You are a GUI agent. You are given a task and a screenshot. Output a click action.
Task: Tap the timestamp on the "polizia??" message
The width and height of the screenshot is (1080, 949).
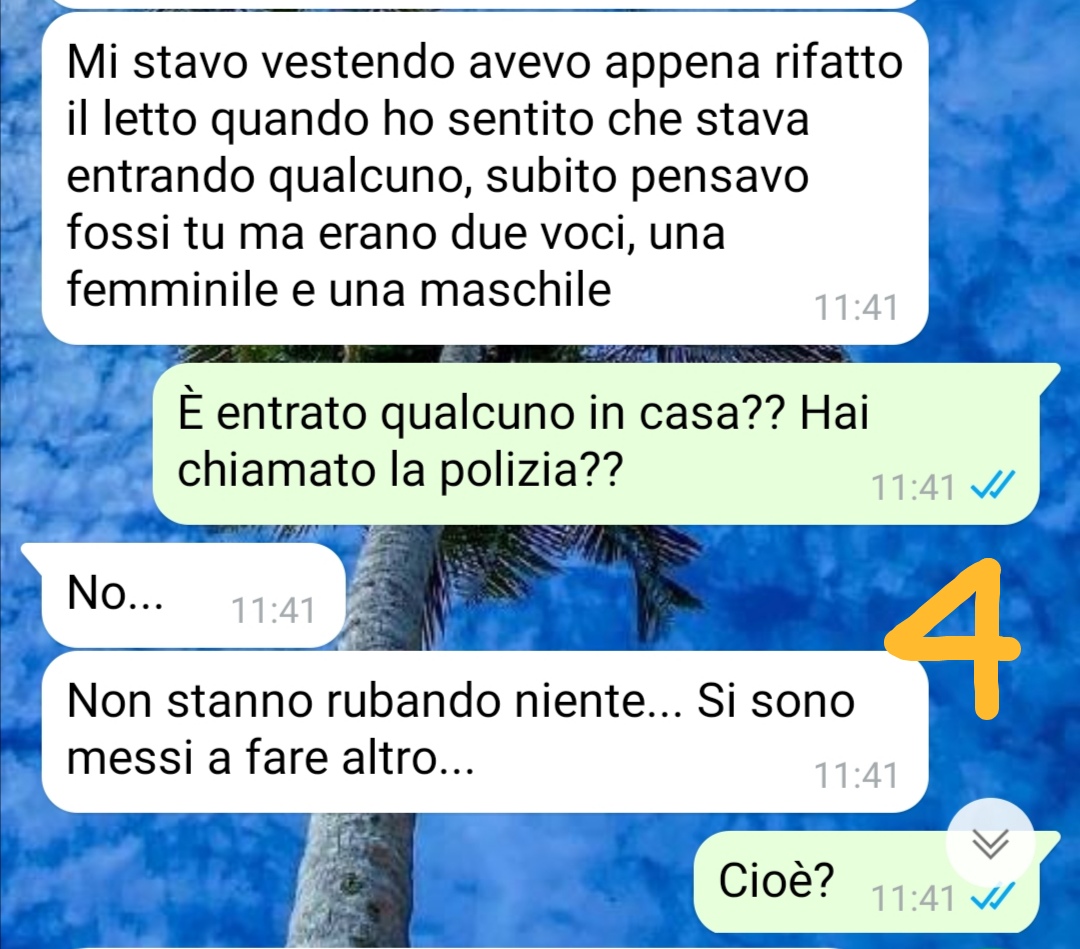point(913,488)
